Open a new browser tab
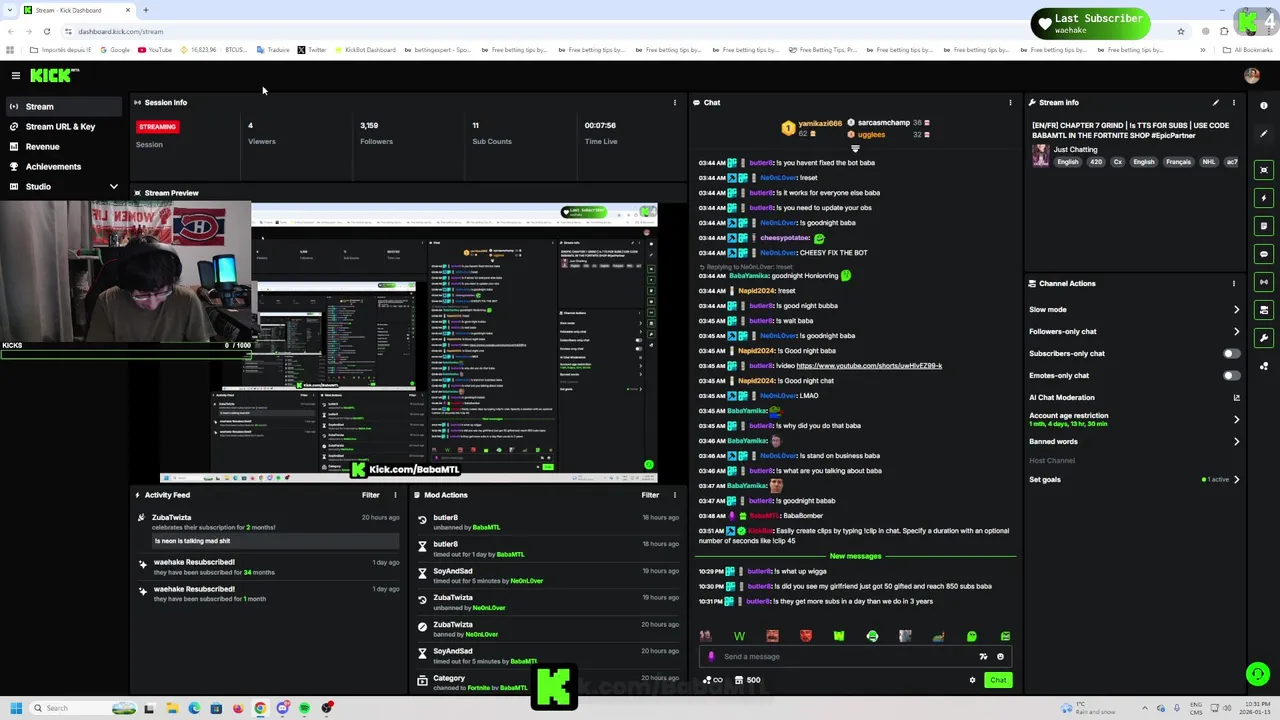The height and width of the screenshot is (720, 1280). (146, 10)
